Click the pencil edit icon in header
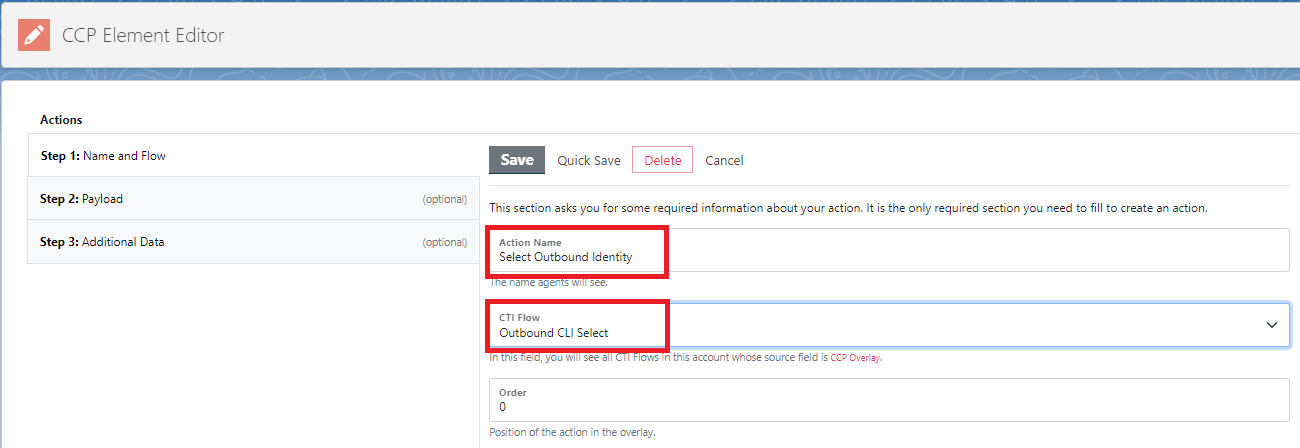 pyautogui.click(x=33, y=35)
